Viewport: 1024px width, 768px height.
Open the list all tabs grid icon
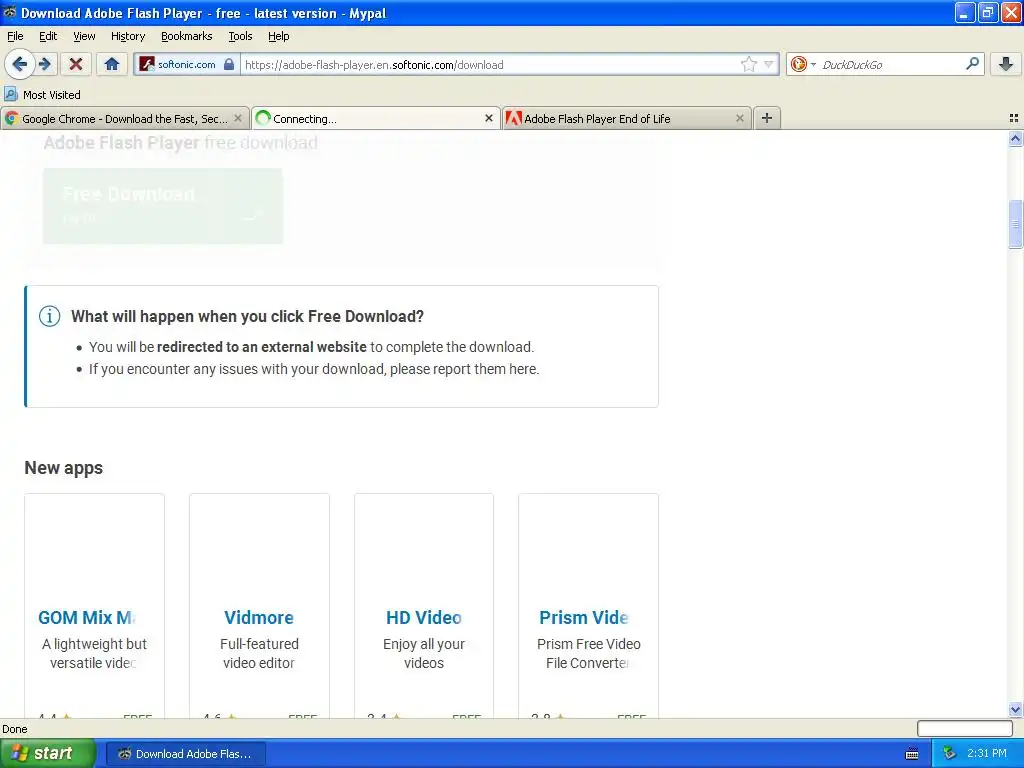(1014, 118)
